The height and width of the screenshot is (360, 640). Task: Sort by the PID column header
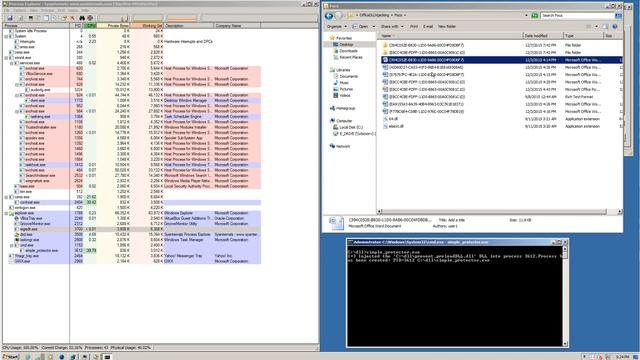pyautogui.click(x=77, y=26)
